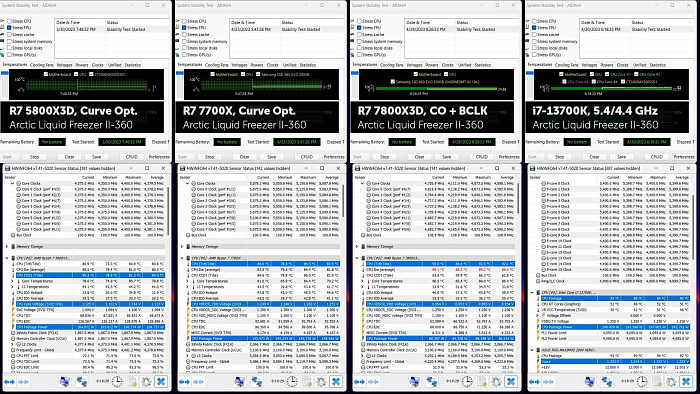Expand Memory Timings in the R7 7700X HWiNFO window

click(182, 246)
